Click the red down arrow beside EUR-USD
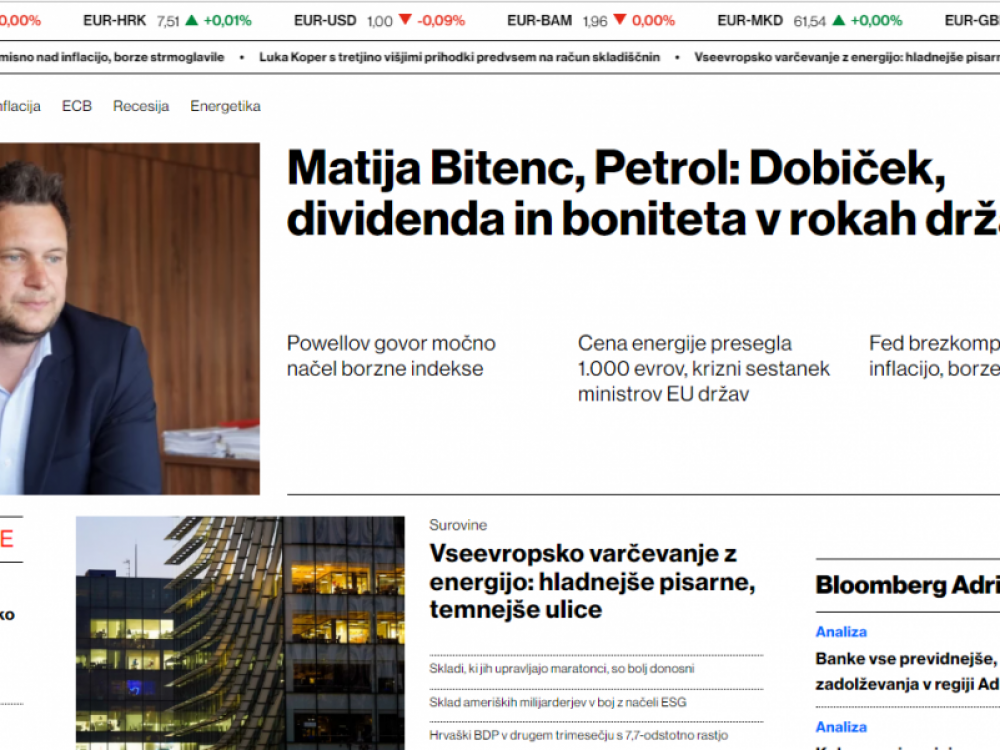This screenshot has width=1000, height=750. pyautogui.click(x=404, y=20)
